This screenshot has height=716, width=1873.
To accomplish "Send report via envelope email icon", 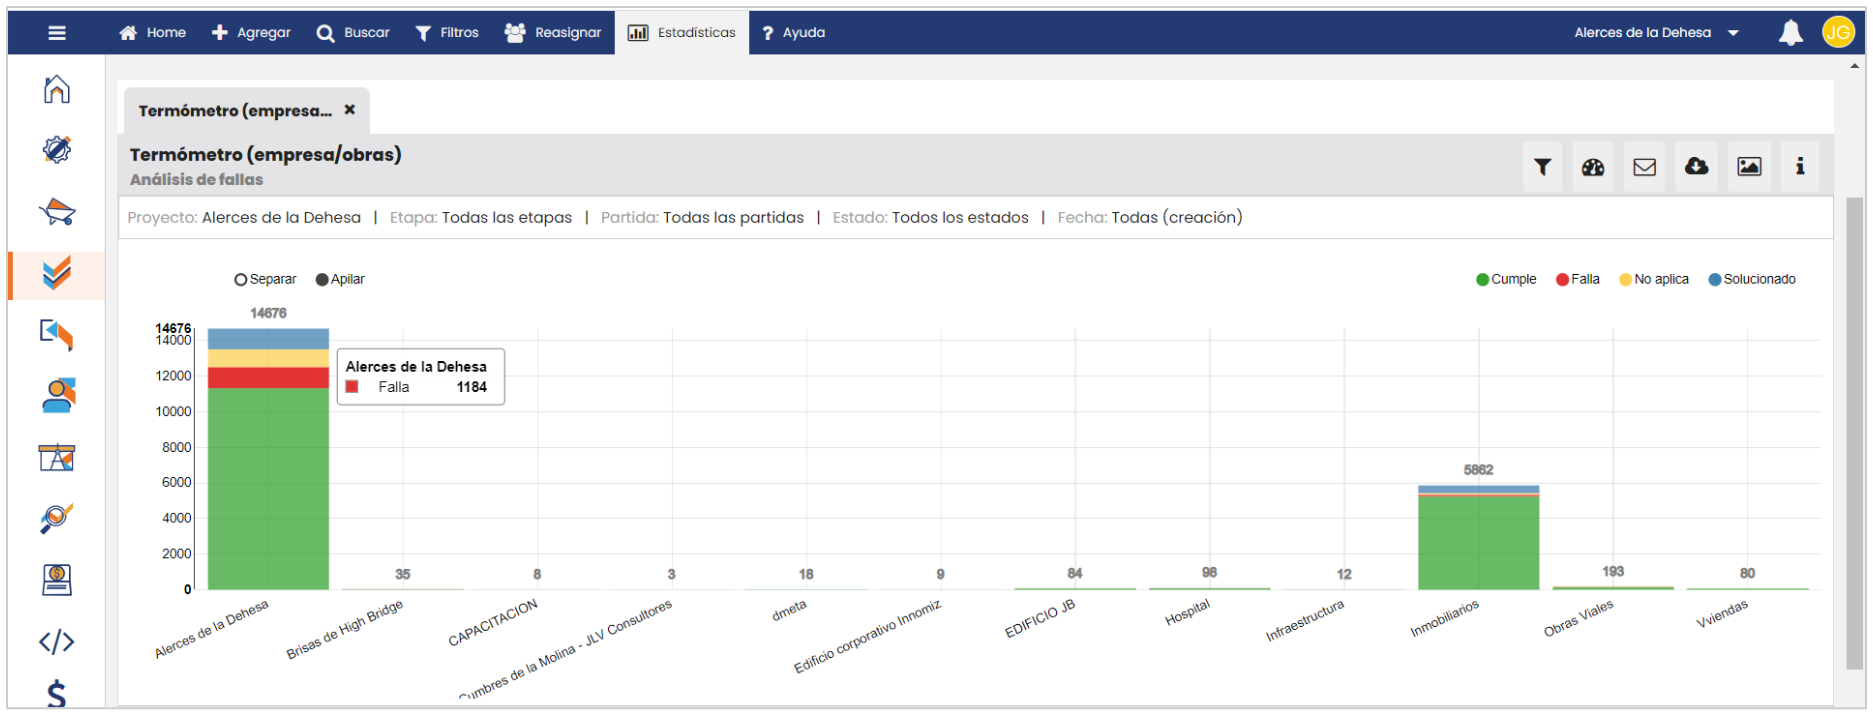I will tap(1645, 167).
